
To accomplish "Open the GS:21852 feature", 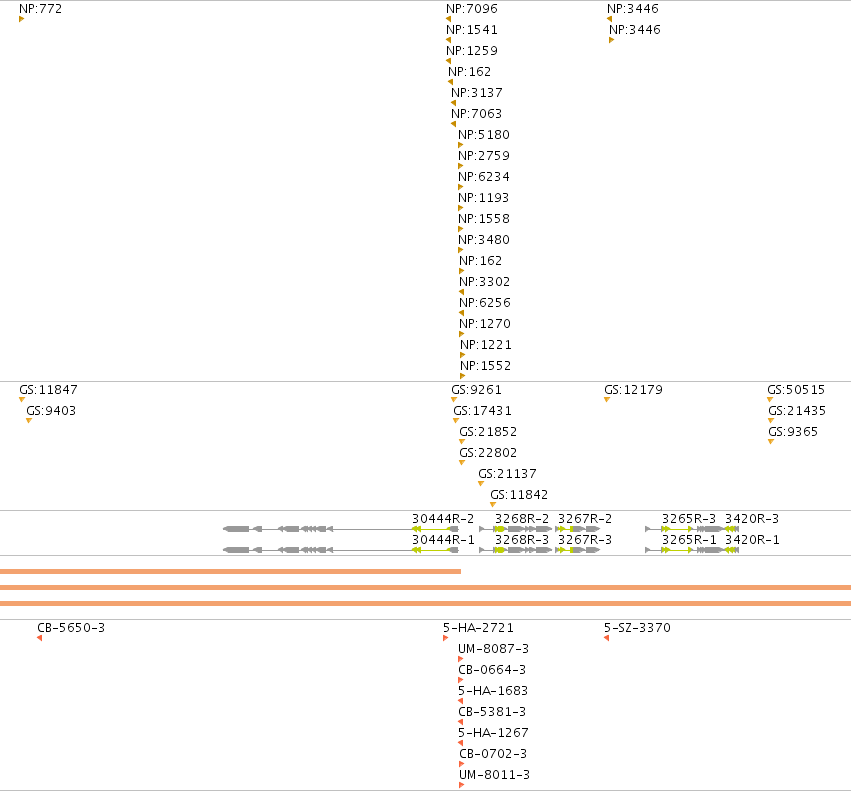I will [x=488, y=432].
